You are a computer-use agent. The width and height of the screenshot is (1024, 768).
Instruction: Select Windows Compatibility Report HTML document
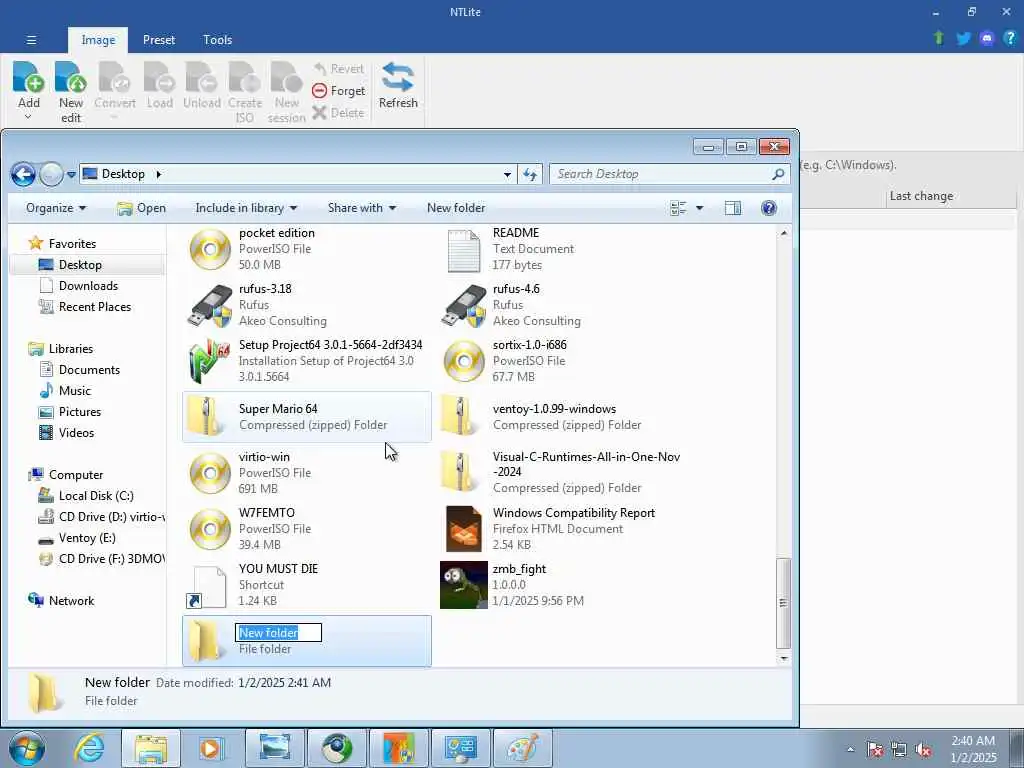(561, 528)
